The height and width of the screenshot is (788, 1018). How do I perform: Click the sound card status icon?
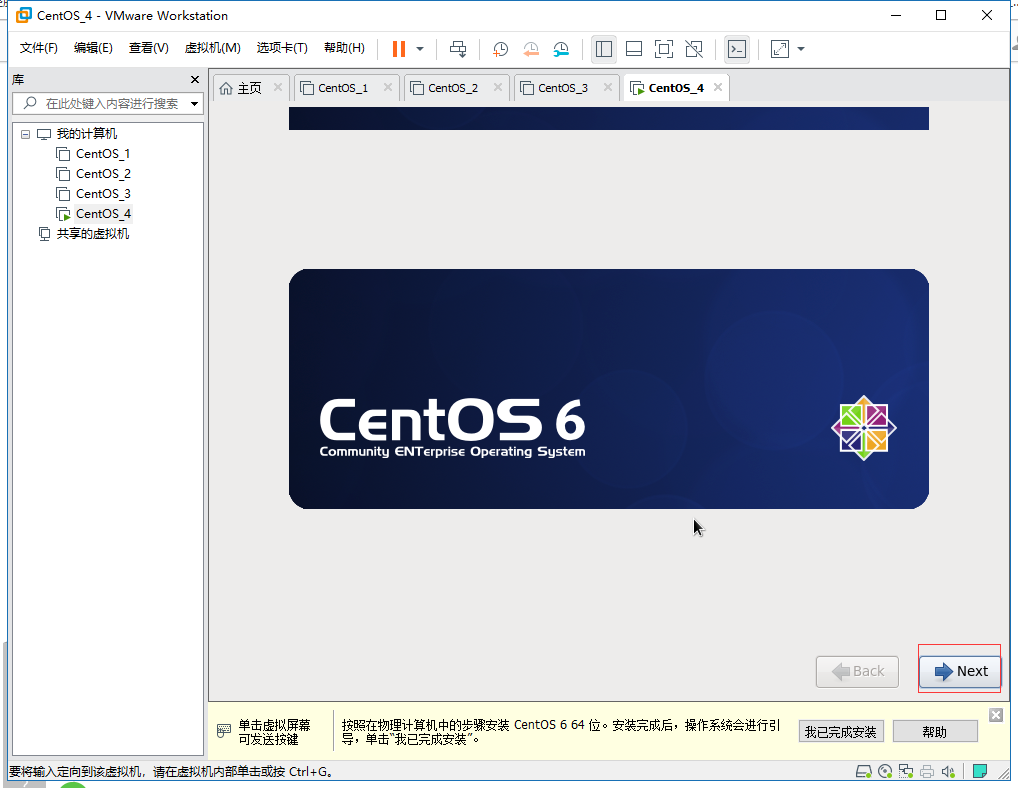948,772
